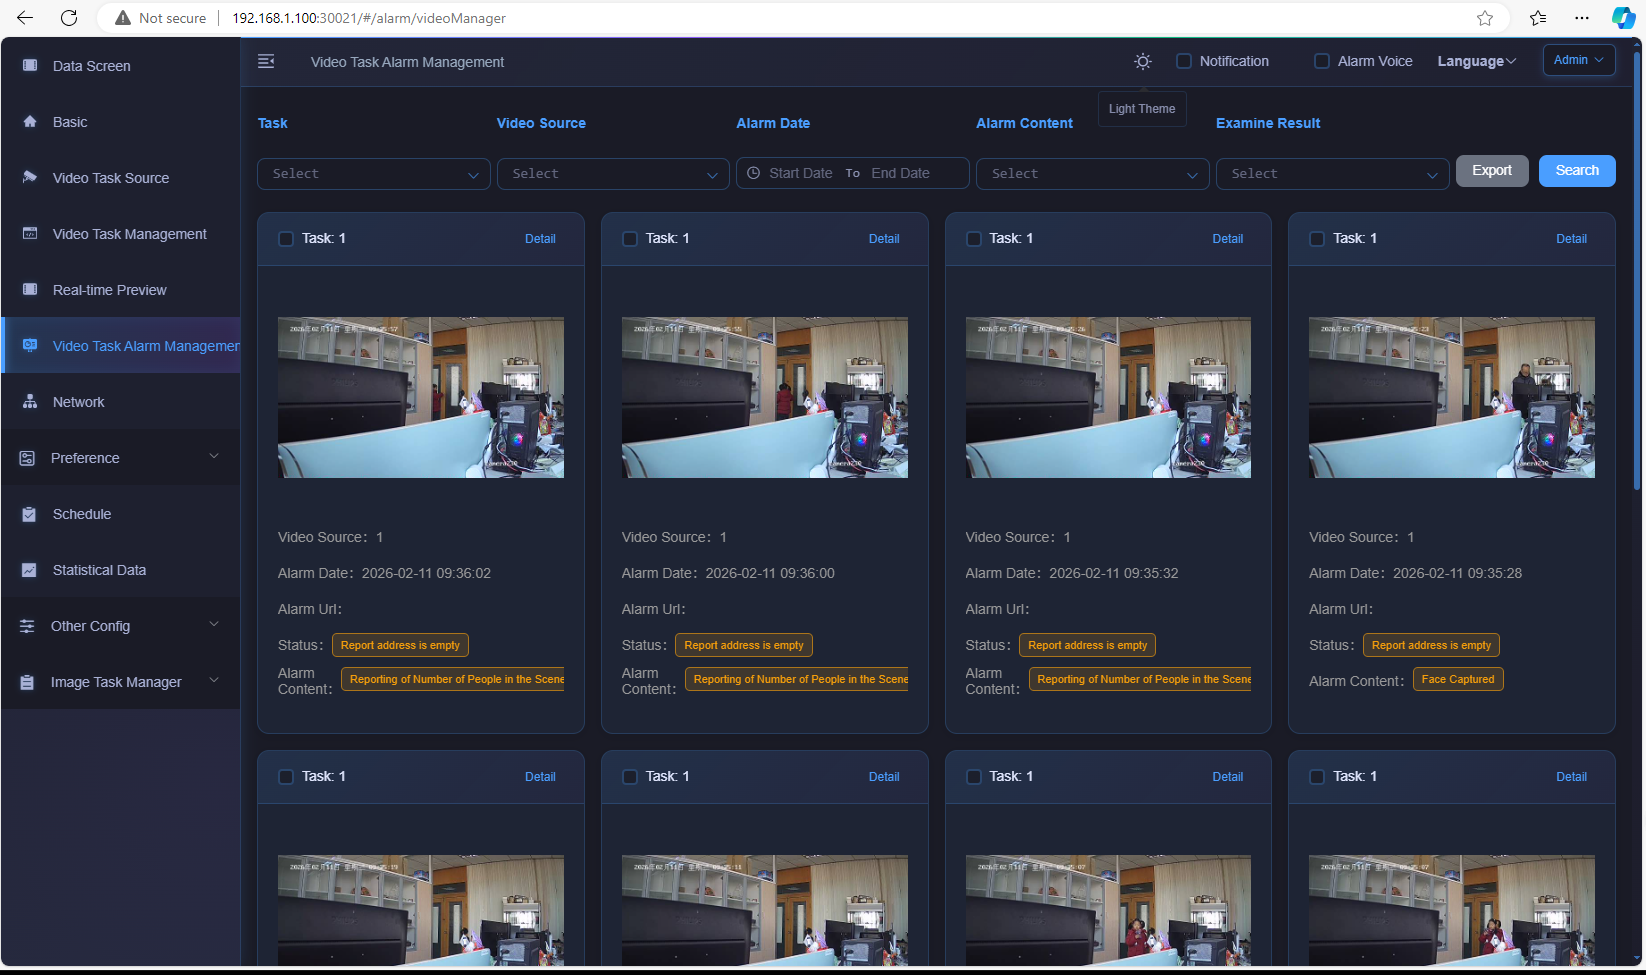Open the Task select dropdown
1646x975 pixels.
click(x=374, y=174)
